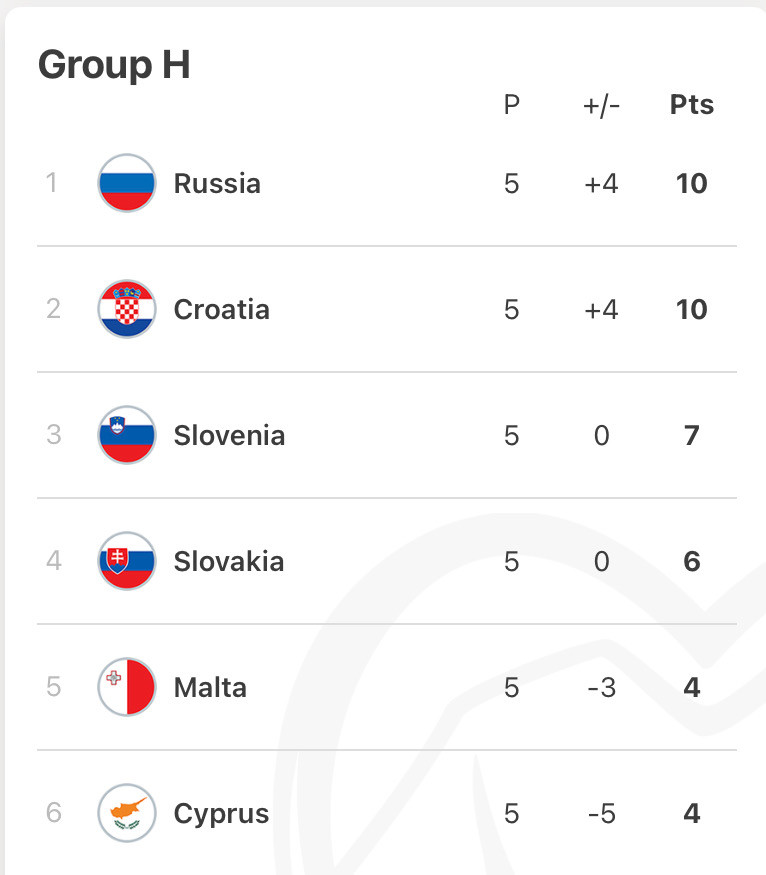Click Russia's 10 points value
The height and width of the screenshot is (875, 766).
(692, 184)
